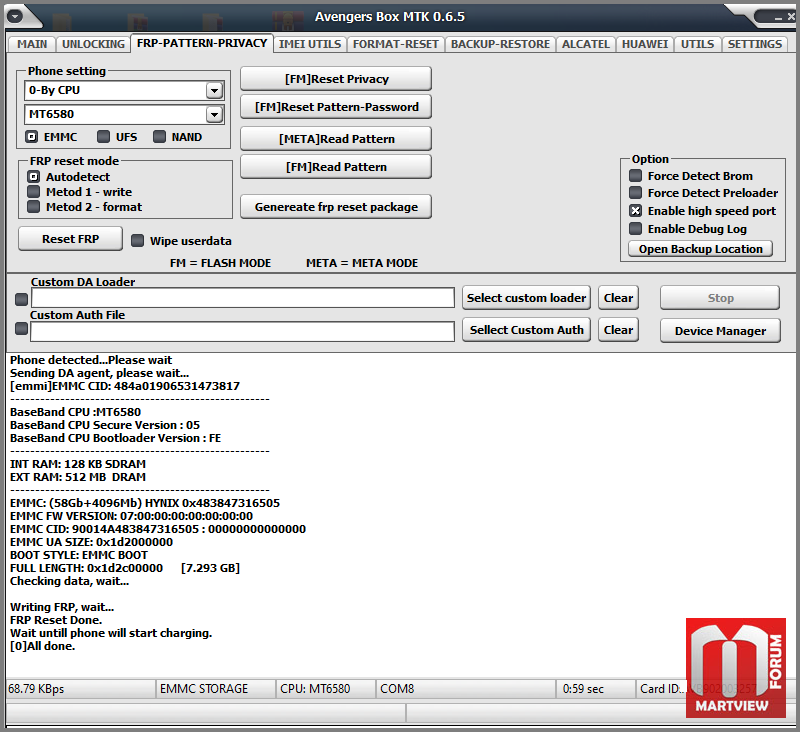
Task: Minimize the Avengers Box window
Action: click(x=778, y=18)
